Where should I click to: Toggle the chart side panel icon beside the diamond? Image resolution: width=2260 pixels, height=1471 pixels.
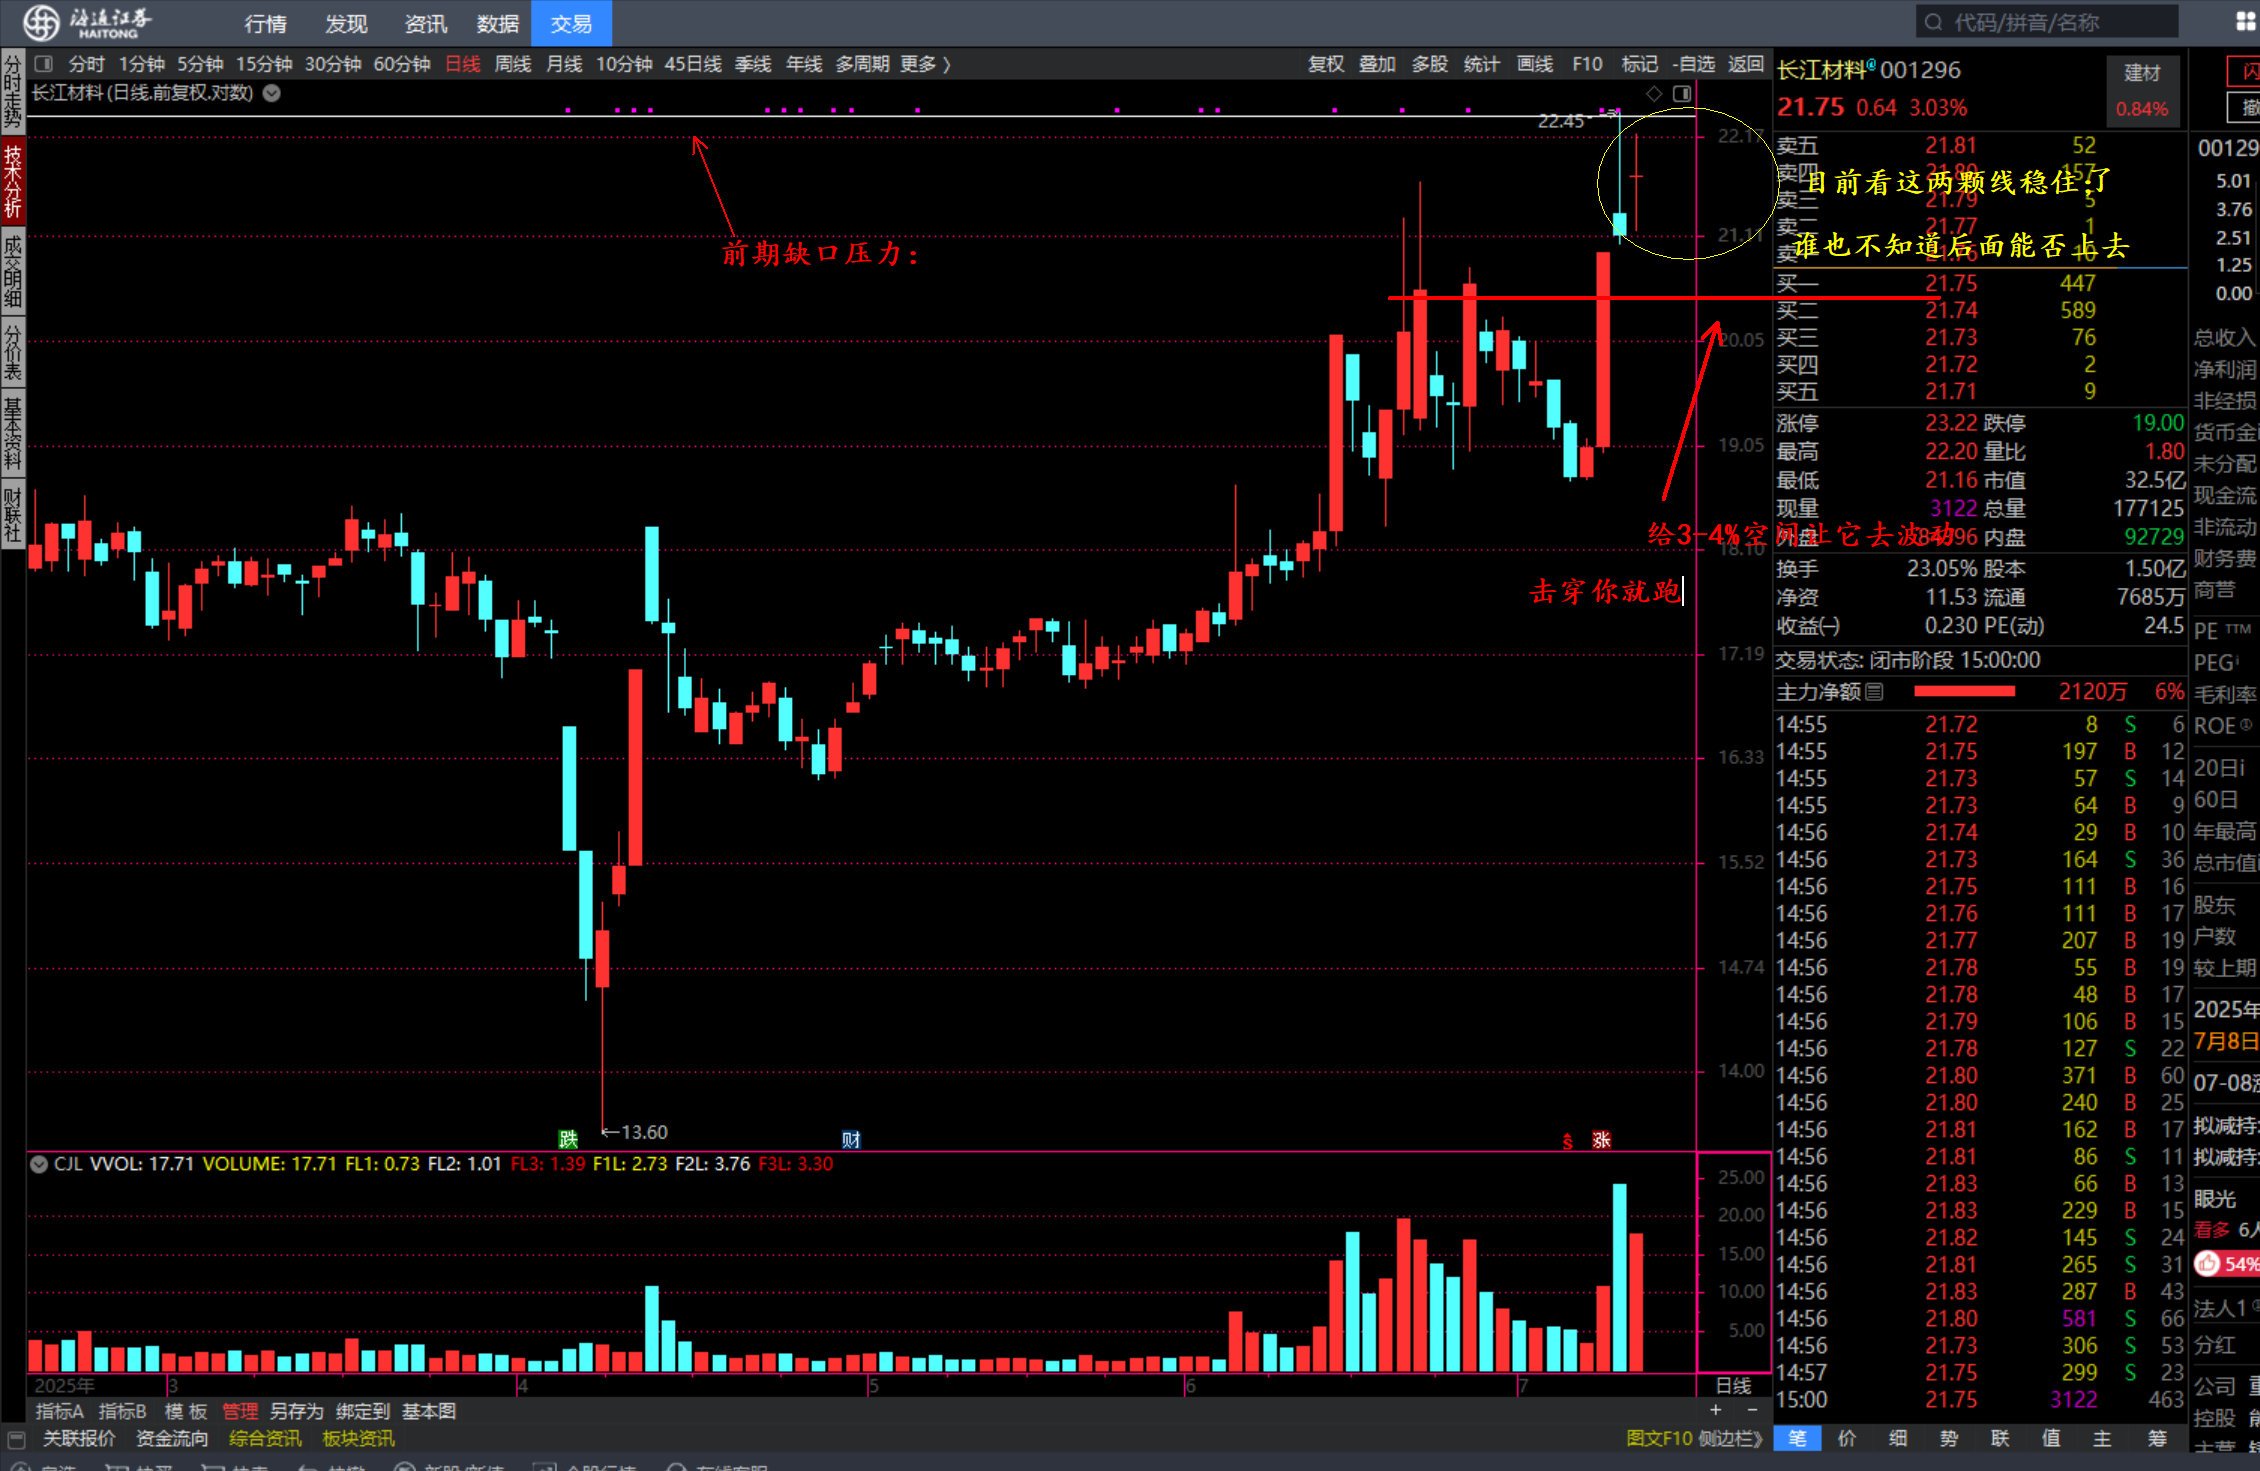[1682, 93]
